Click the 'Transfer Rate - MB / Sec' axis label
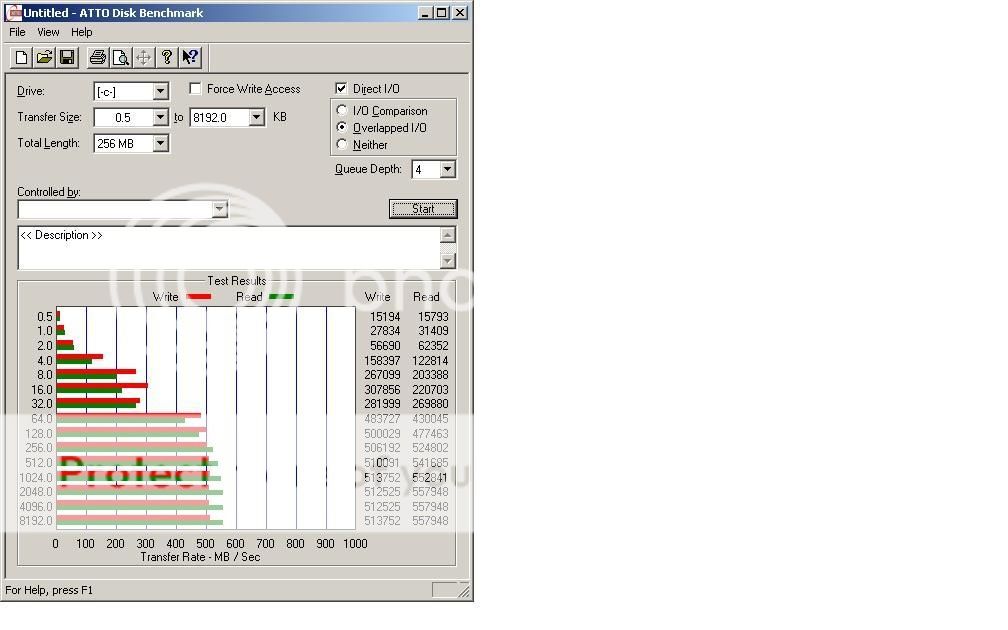The image size is (1008, 630). pos(201,557)
